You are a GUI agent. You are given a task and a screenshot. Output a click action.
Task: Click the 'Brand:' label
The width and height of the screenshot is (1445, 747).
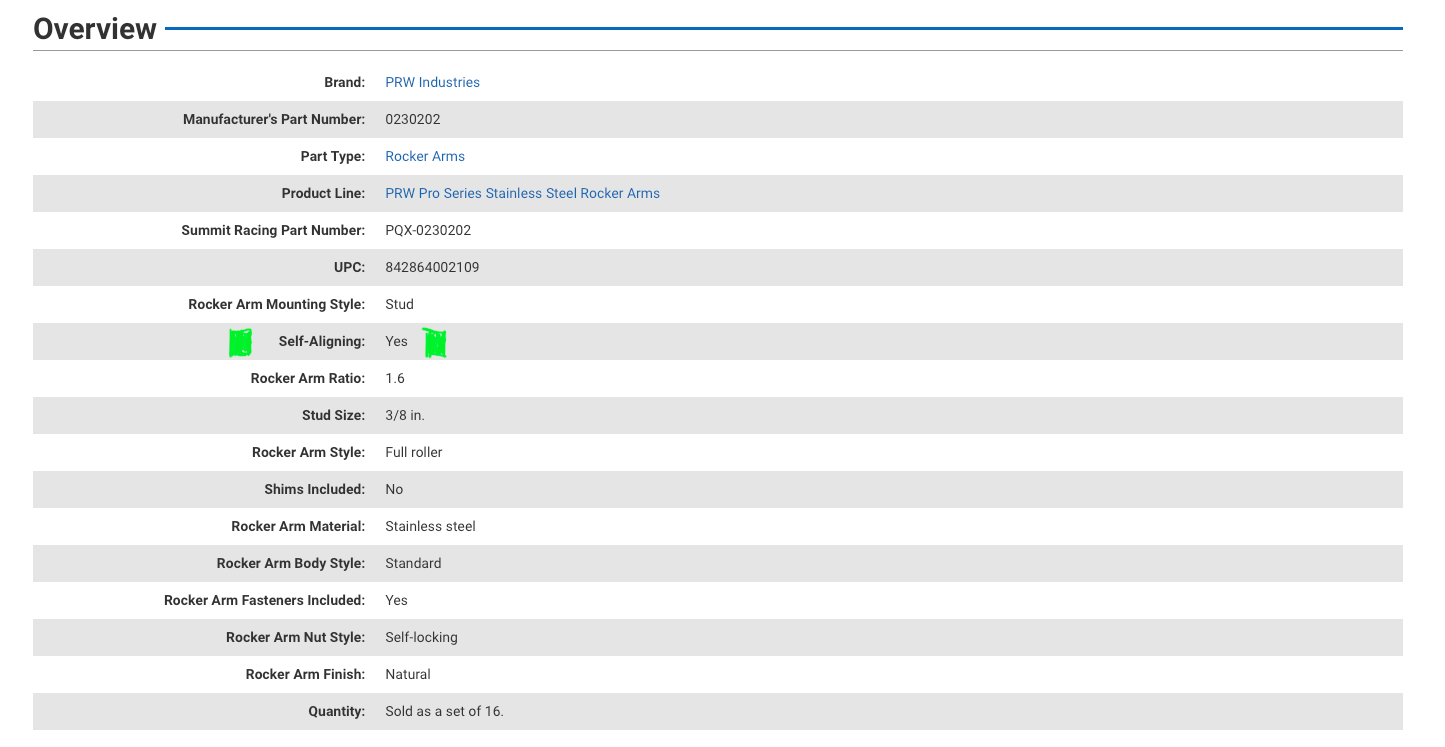point(345,82)
